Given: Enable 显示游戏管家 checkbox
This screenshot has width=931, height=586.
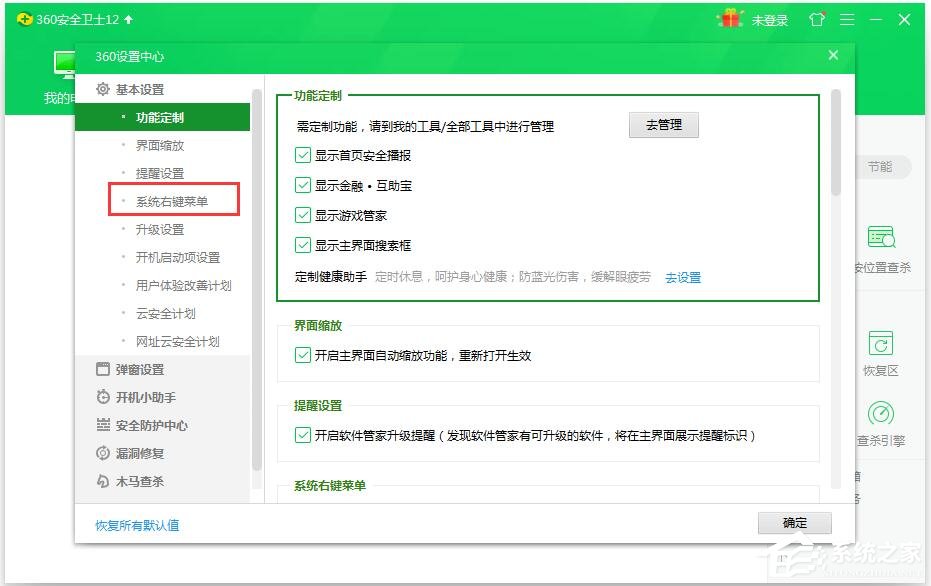Looking at the screenshot, I should pos(302,214).
